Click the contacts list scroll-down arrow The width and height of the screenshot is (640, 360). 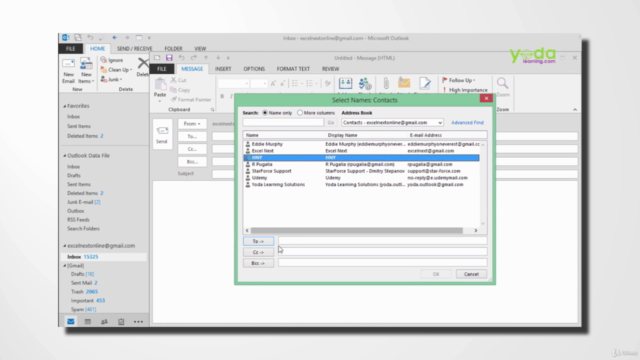point(483,224)
